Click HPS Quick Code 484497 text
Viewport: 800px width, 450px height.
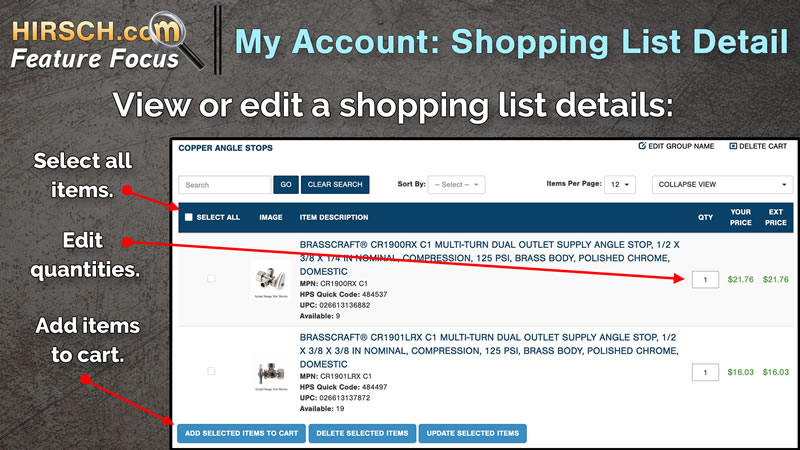point(343,387)
